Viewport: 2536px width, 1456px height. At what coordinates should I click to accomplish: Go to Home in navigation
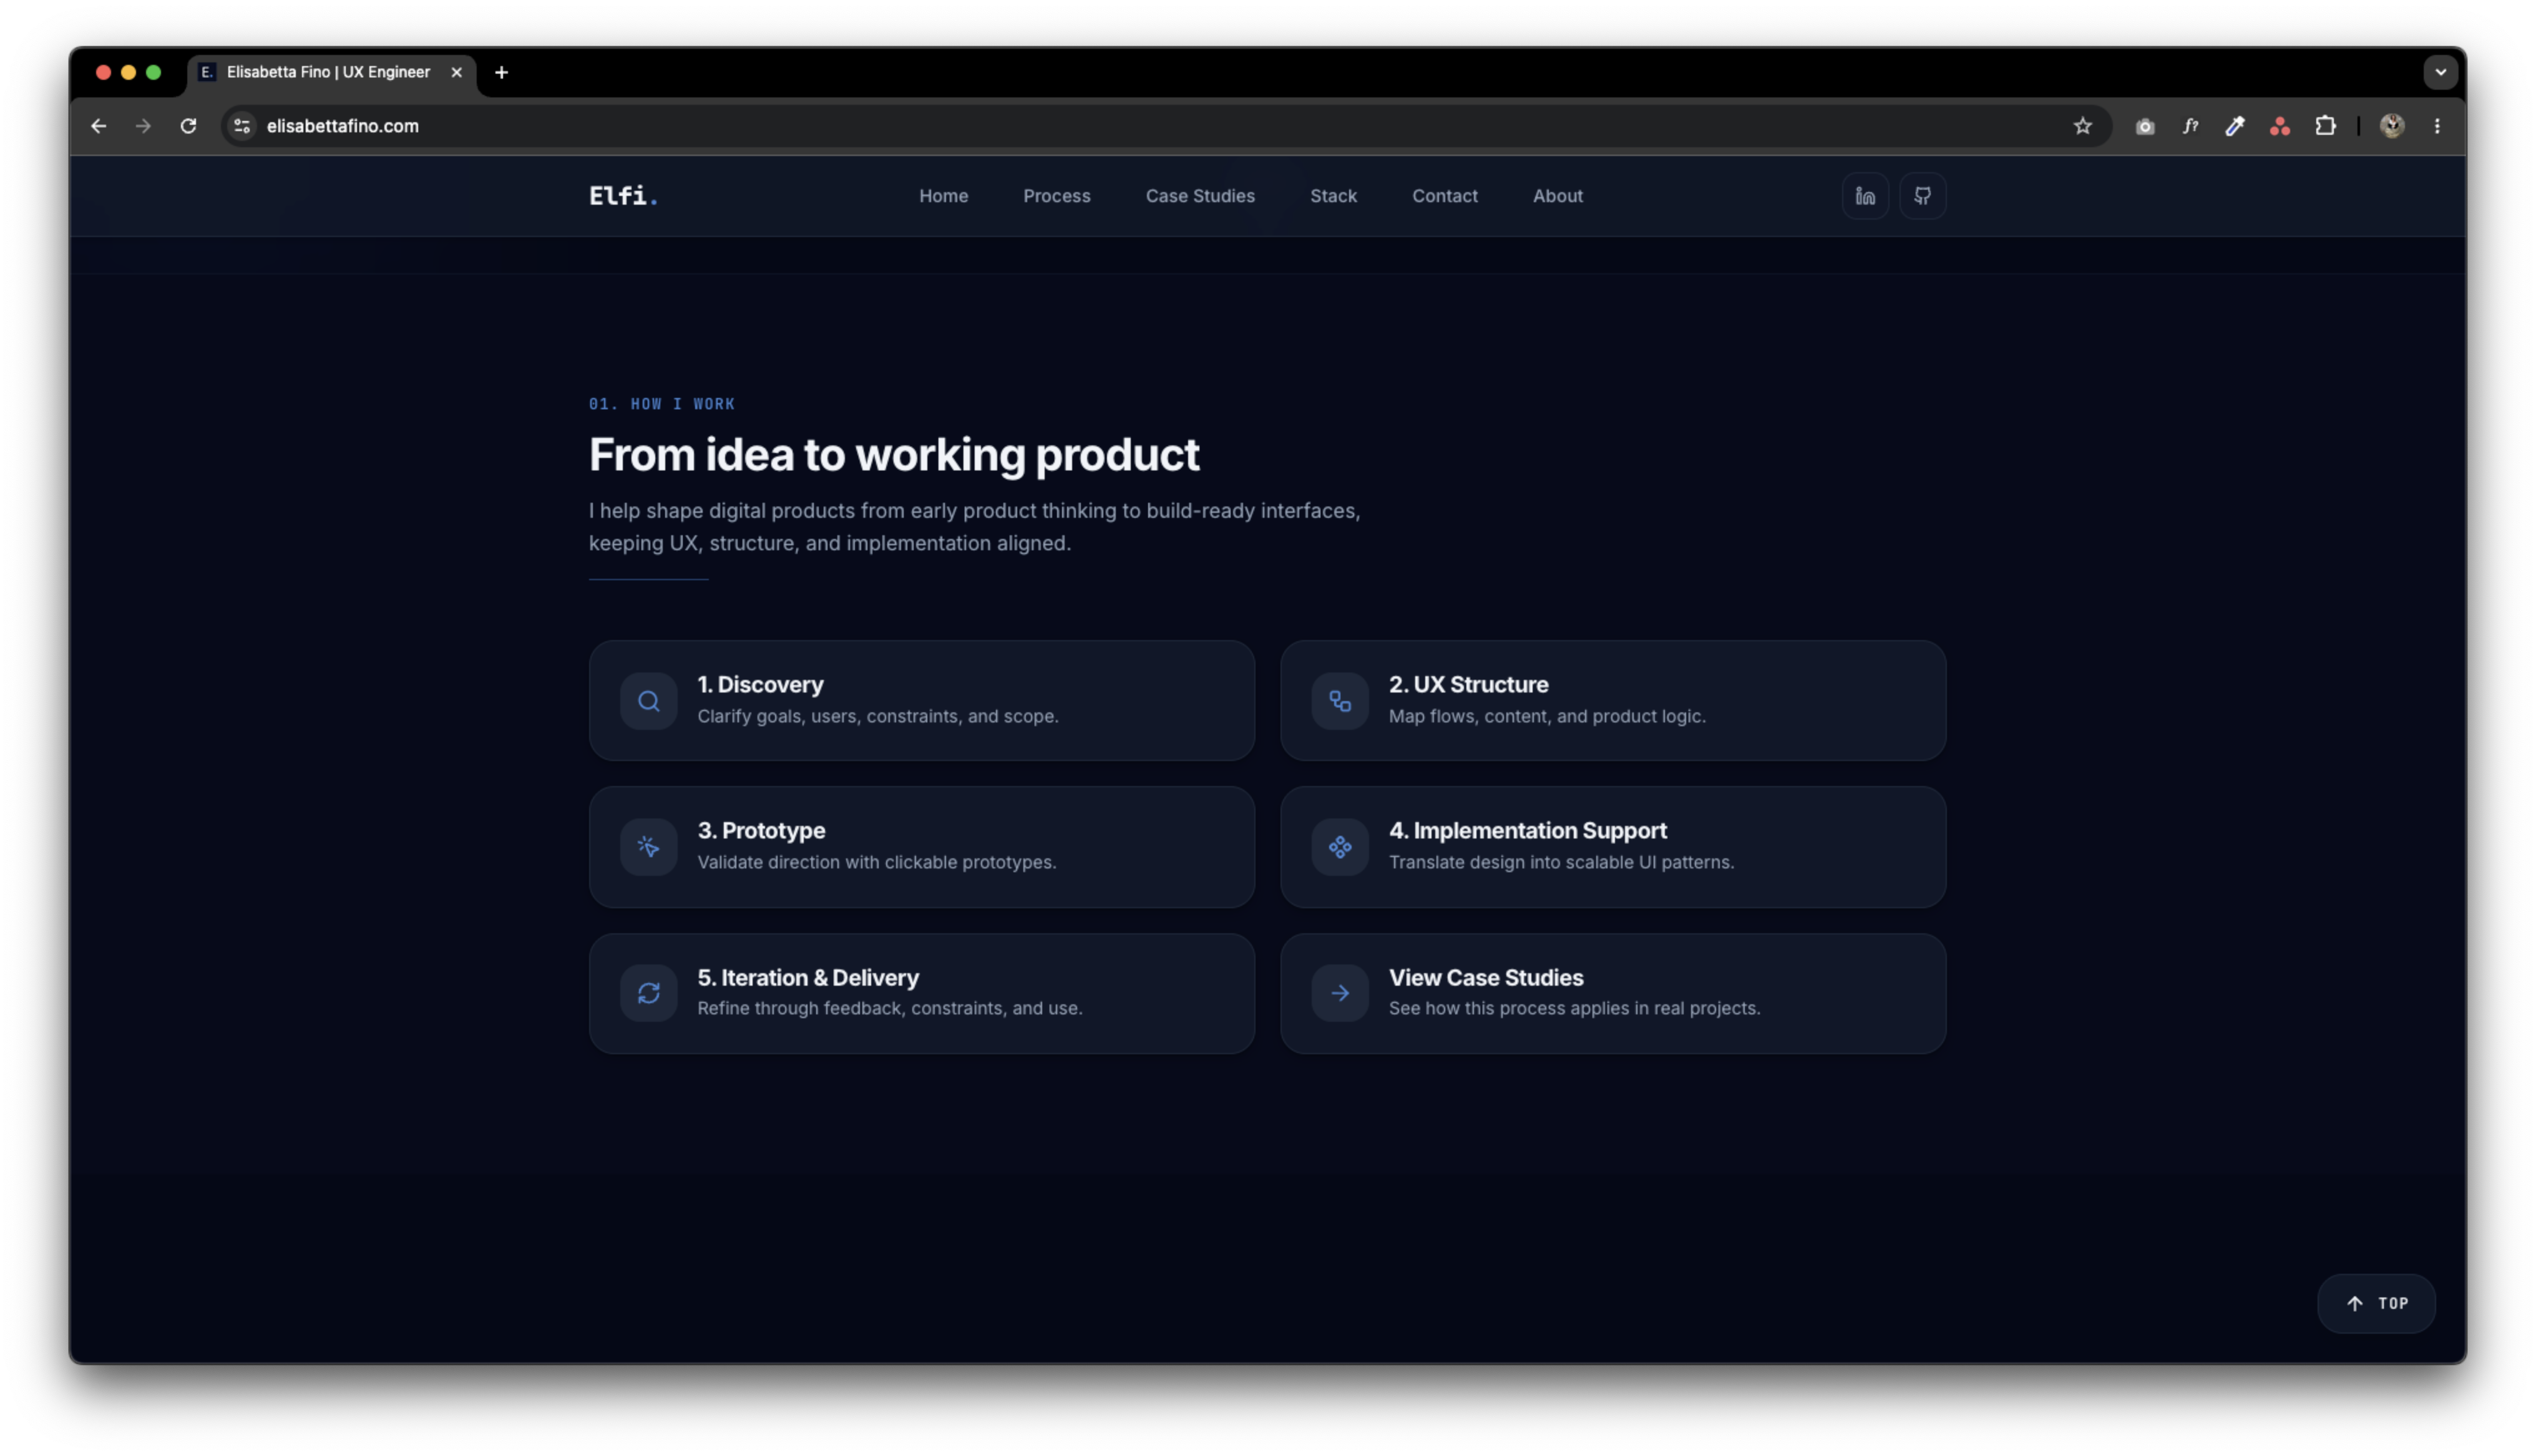pos(943,196)
